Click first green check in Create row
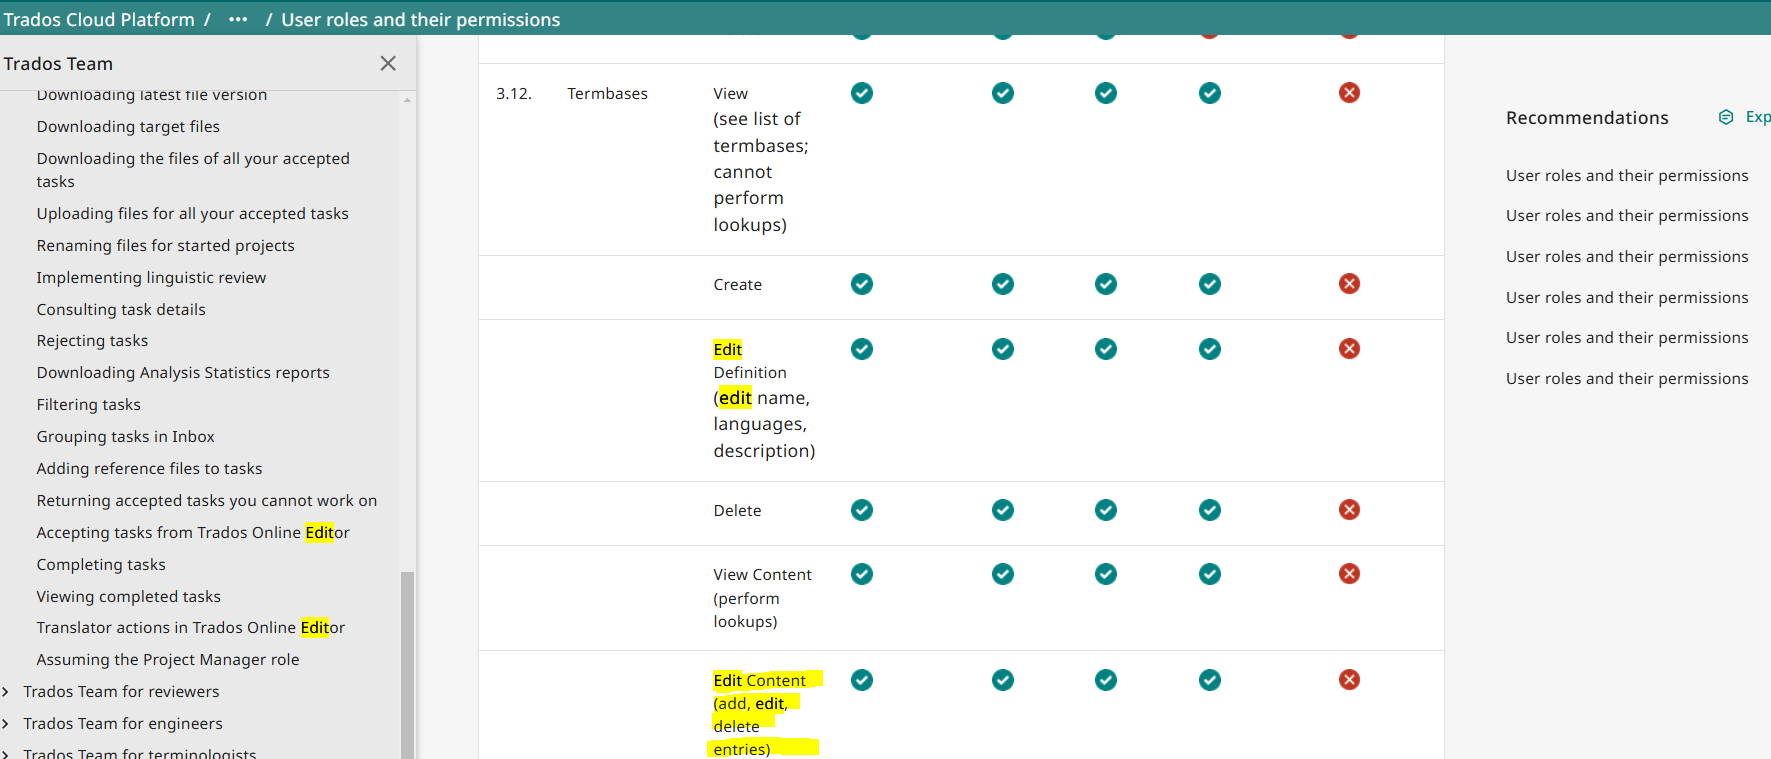The height and width of the screenshot is (759, 1771). [x=862, y=284]
